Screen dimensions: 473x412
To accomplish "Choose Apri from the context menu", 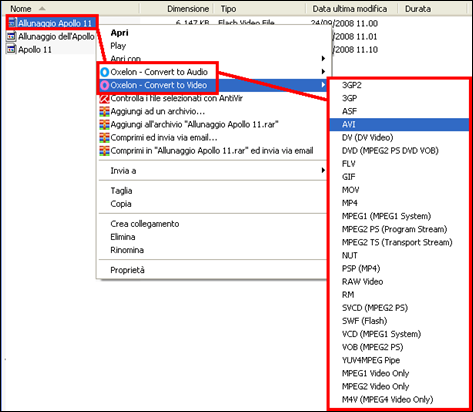I will (x=119, y=33).
